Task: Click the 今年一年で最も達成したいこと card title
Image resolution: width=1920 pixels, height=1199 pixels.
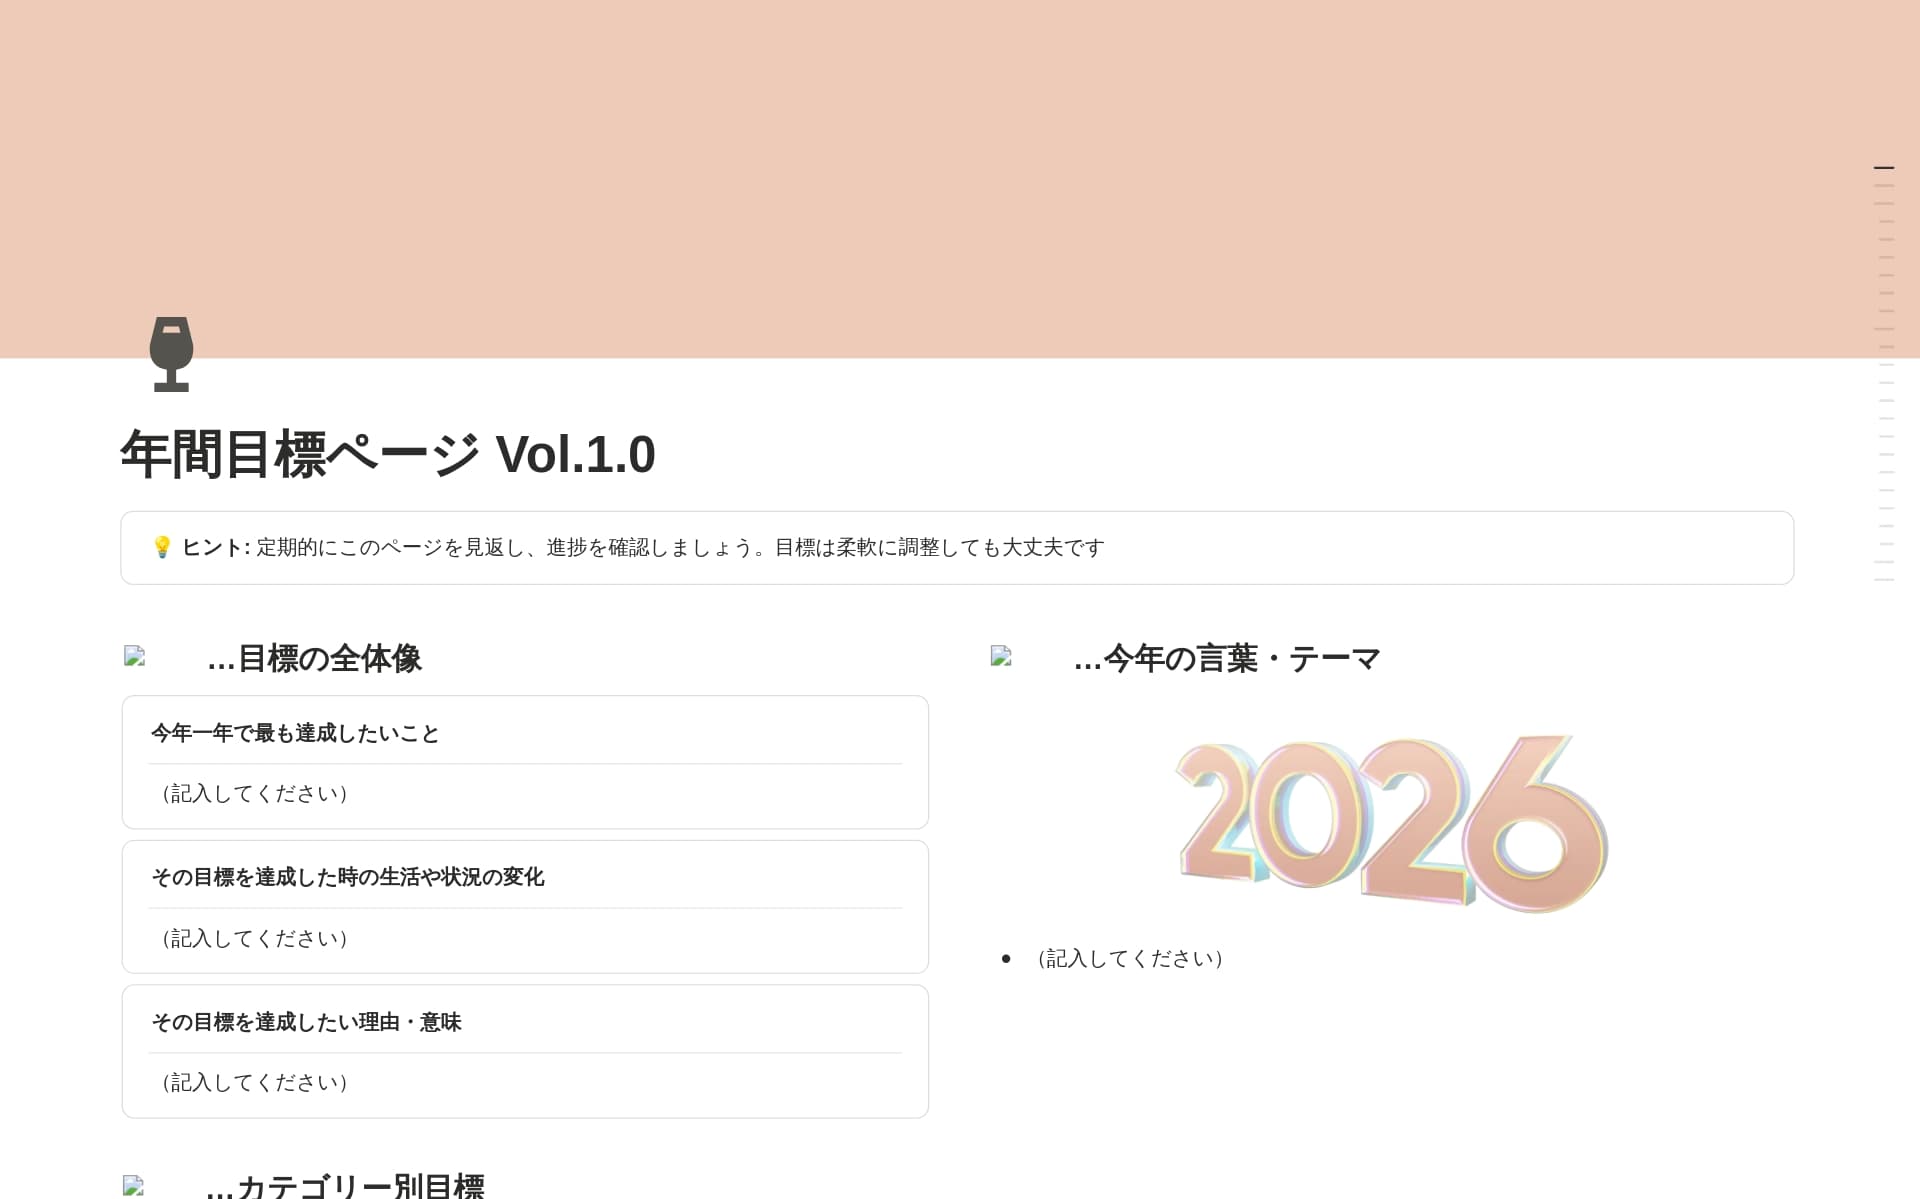Action: (x=296, y=733)
